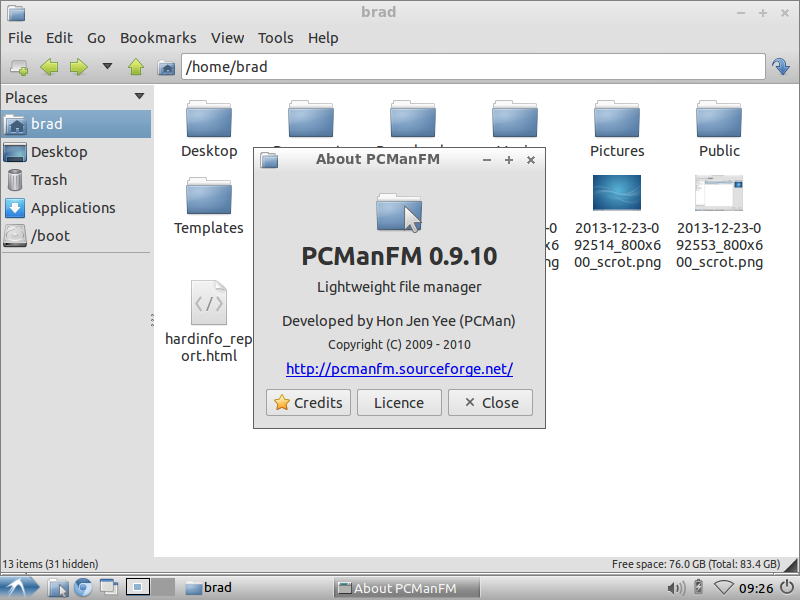Screen dimensions: 800x600
Task: Open the pcmanfm.sourceforge.net link
Action: click(x=399, y=368)
